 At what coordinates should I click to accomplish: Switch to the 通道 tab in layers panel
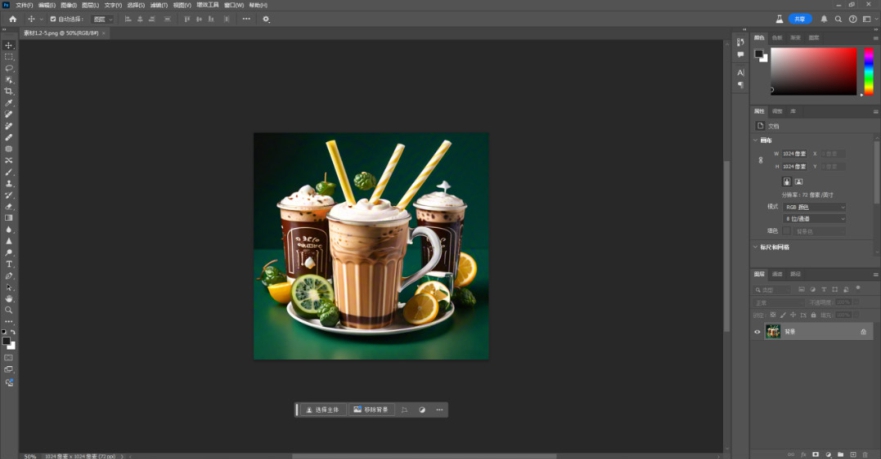click(x=777, y=273)
